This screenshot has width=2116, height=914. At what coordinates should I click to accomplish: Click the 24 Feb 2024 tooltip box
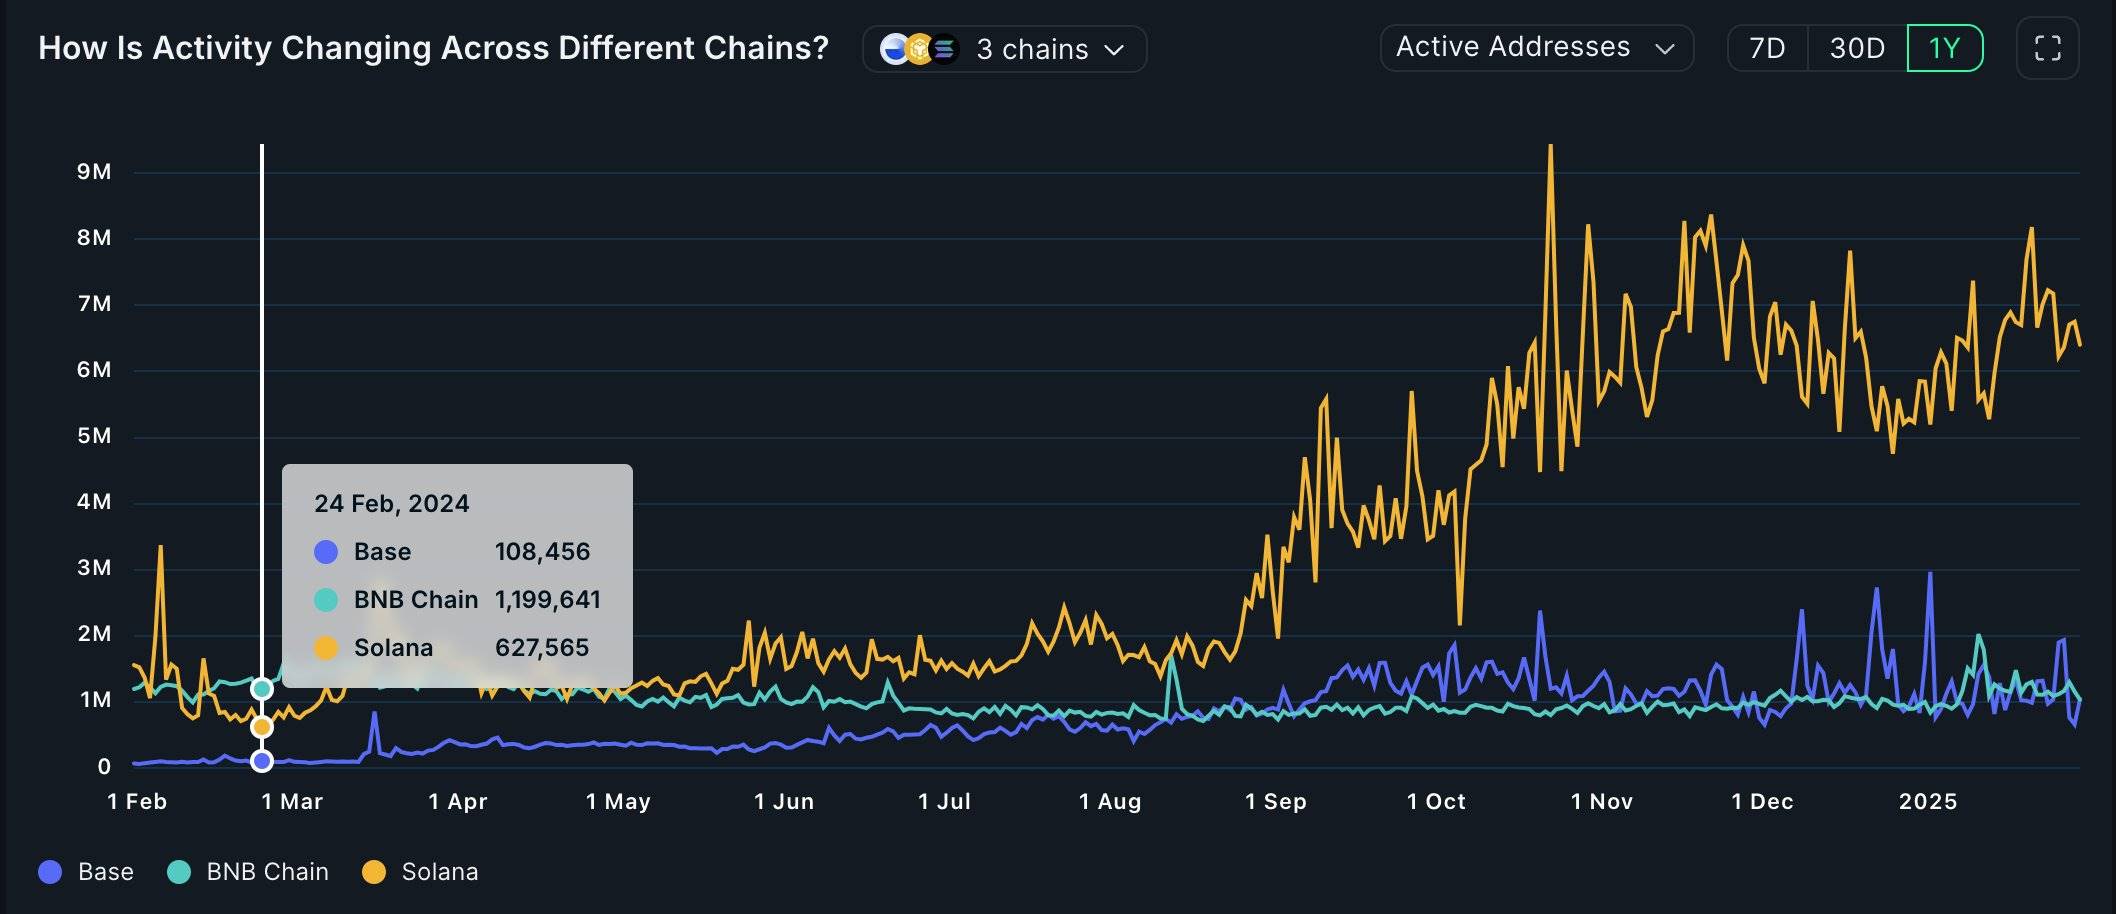(x=458, y=575)
